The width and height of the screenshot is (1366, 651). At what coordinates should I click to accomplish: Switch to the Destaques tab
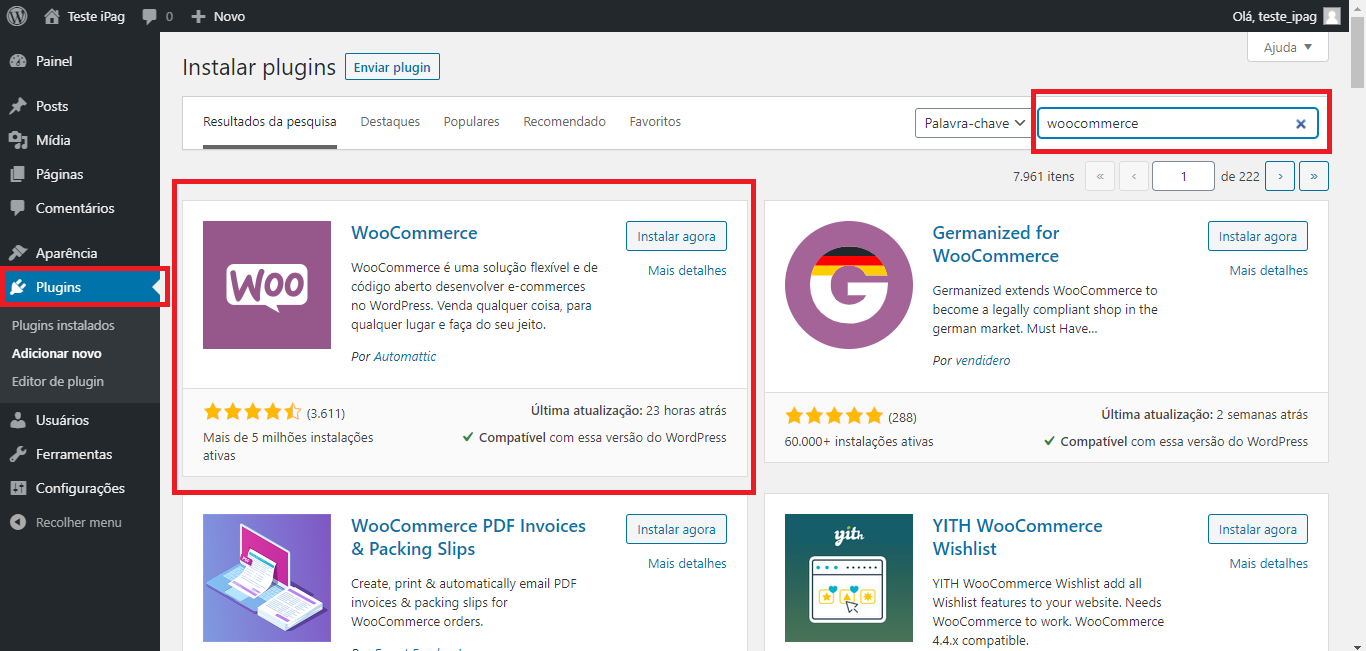click(390, 122)
